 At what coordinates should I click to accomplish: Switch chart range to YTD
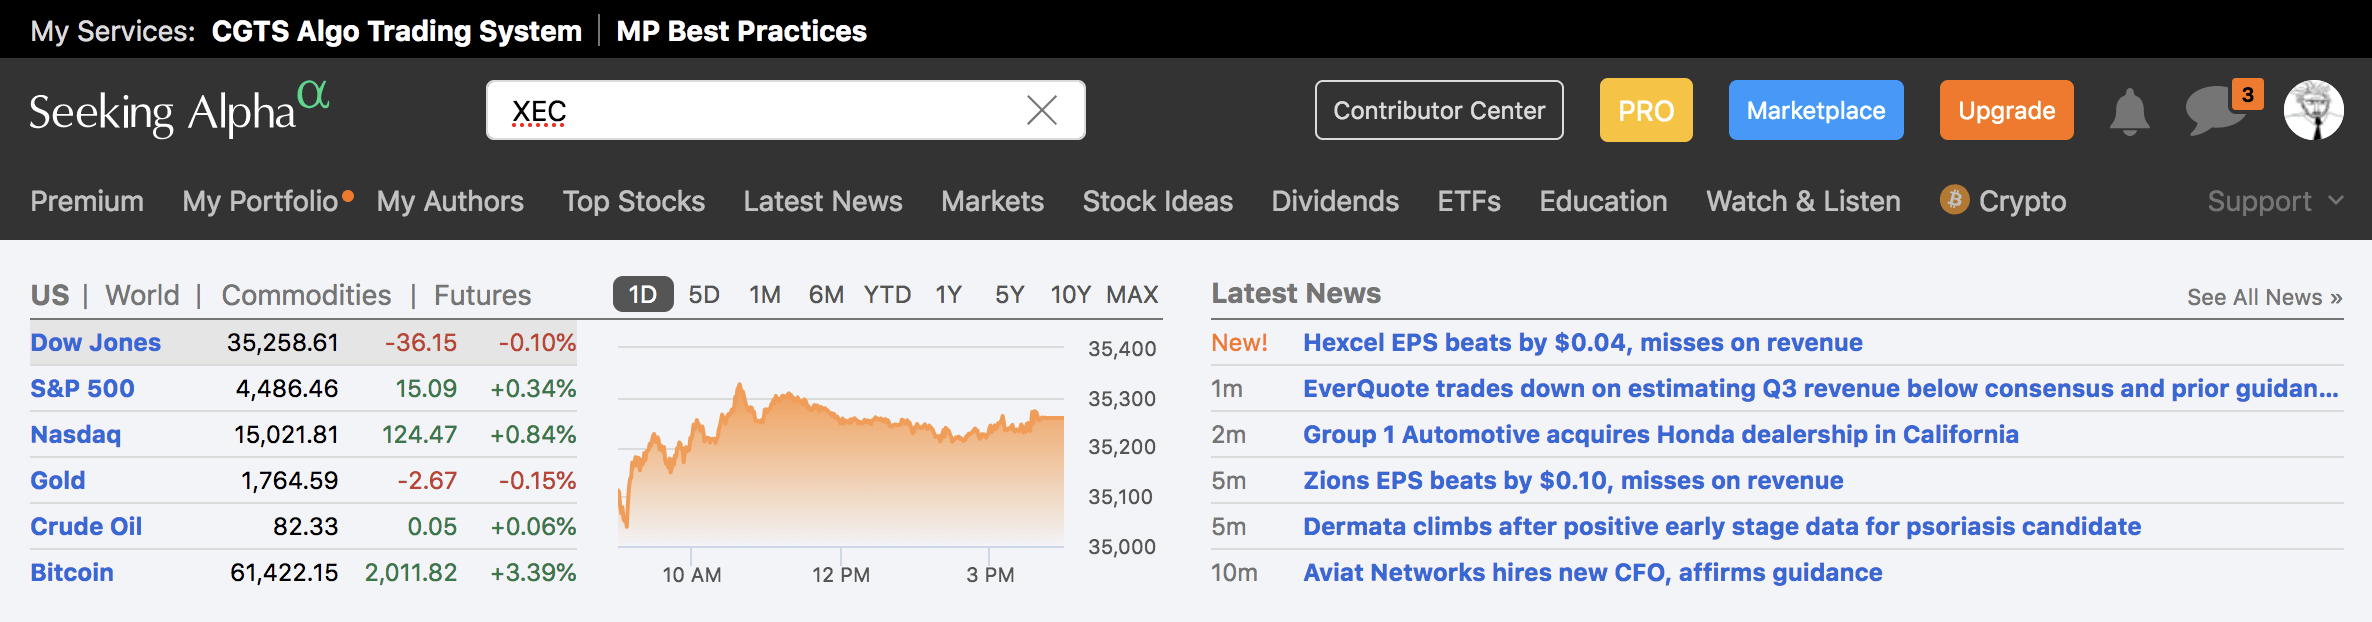coord(887,295)
